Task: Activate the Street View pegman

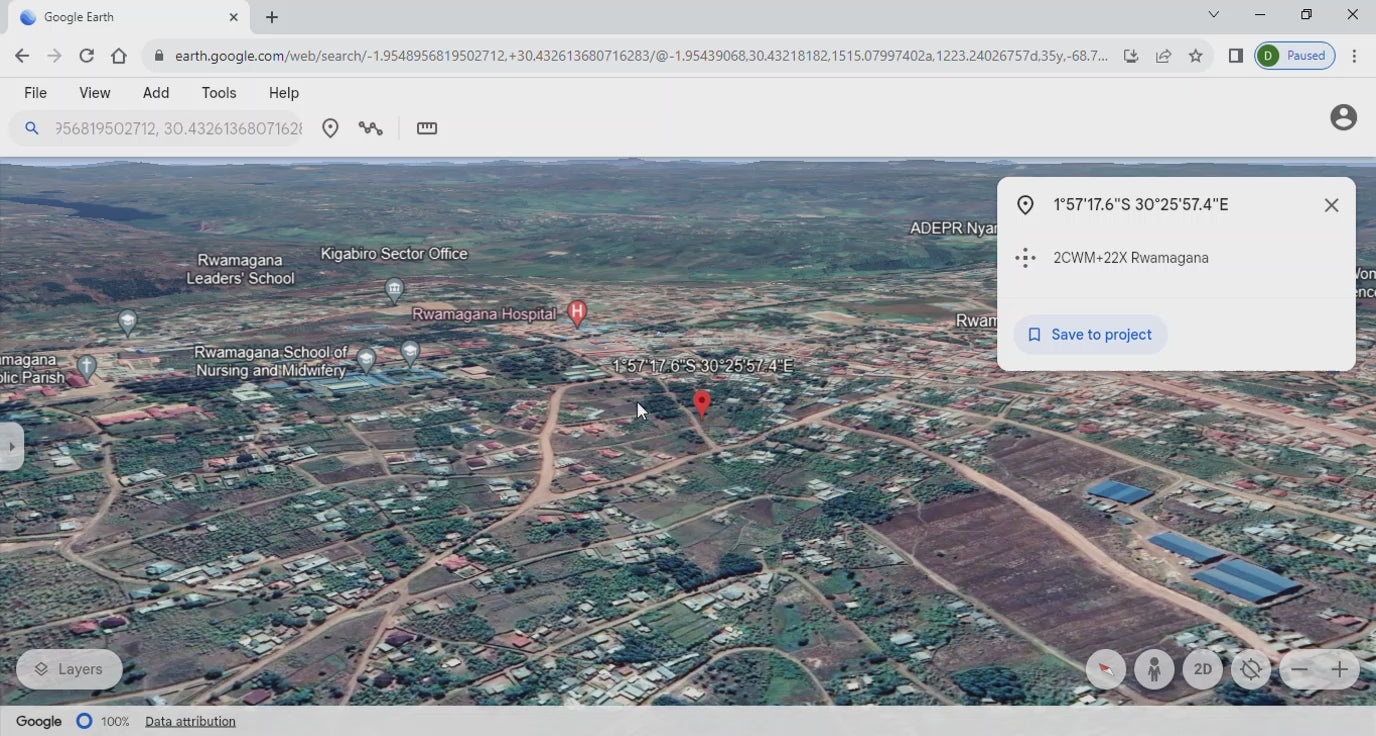Action: pos(1154,670)
